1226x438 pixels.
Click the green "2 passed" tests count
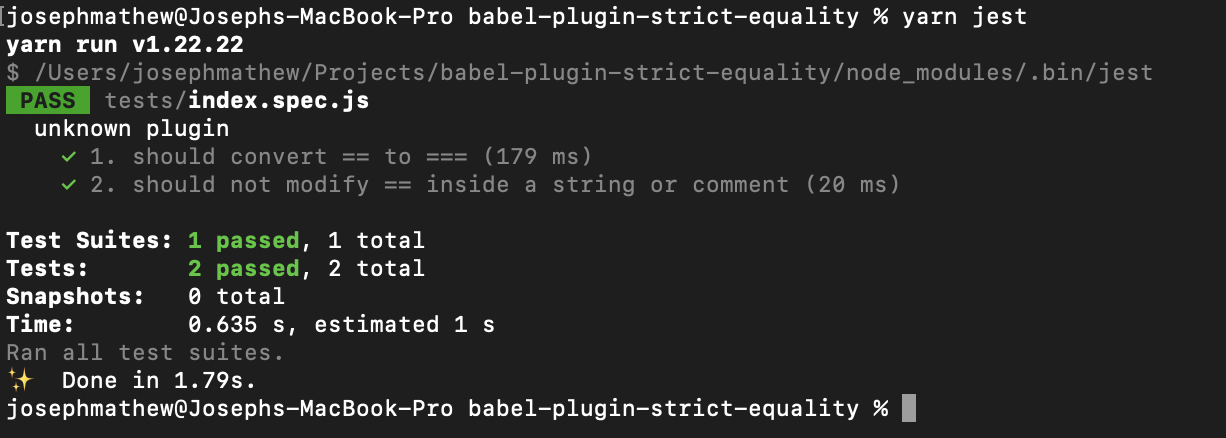pos(243,269)
